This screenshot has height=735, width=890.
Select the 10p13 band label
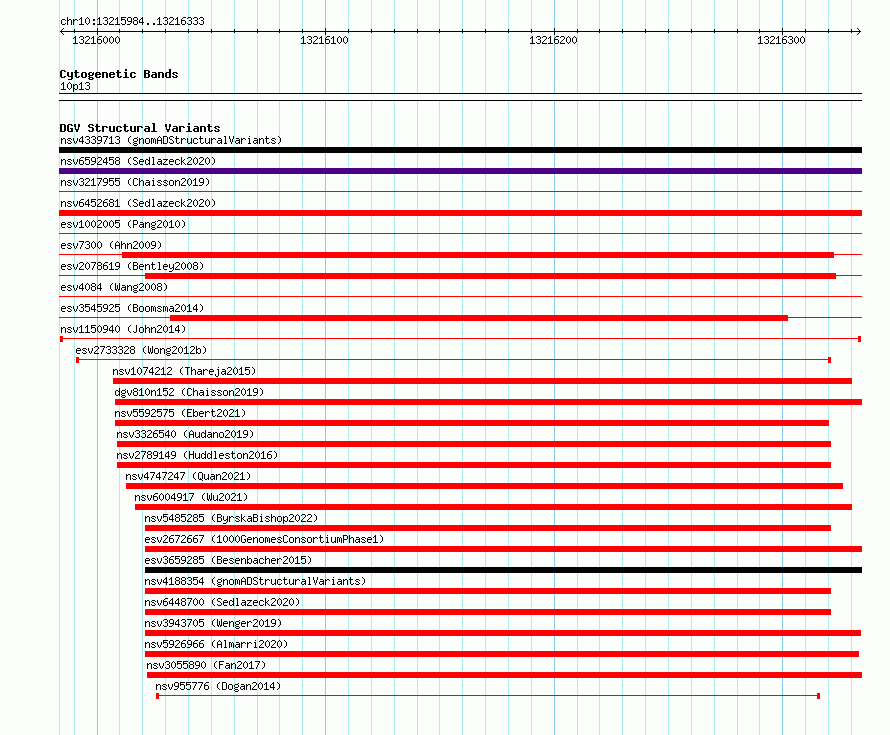tap(75, 86)
